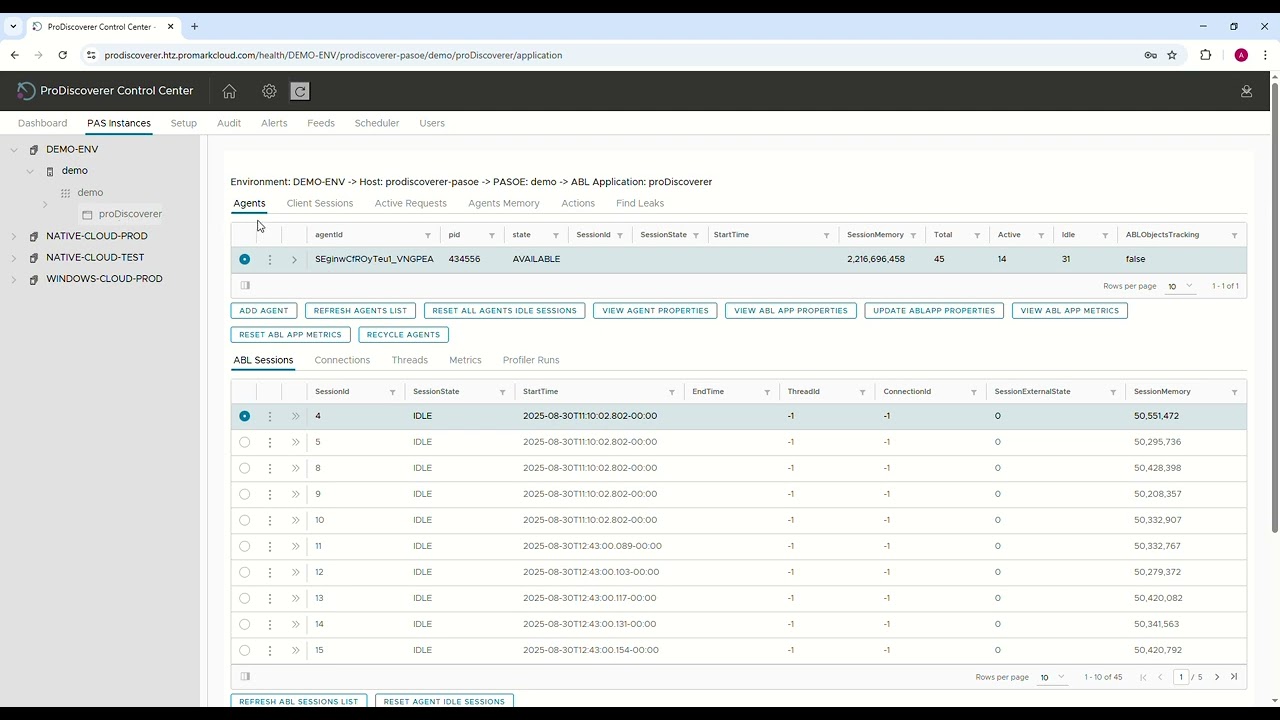The width and height of the screenshot is (1280, 720).
Task: Expand details for session 5
Action: click(x=295, y=442)
